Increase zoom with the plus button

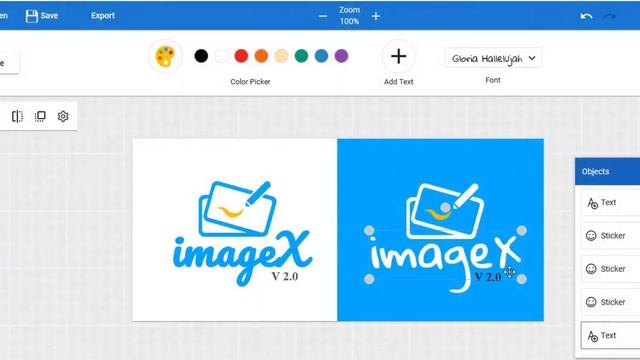pyautogui.click(x=376, y=16)
